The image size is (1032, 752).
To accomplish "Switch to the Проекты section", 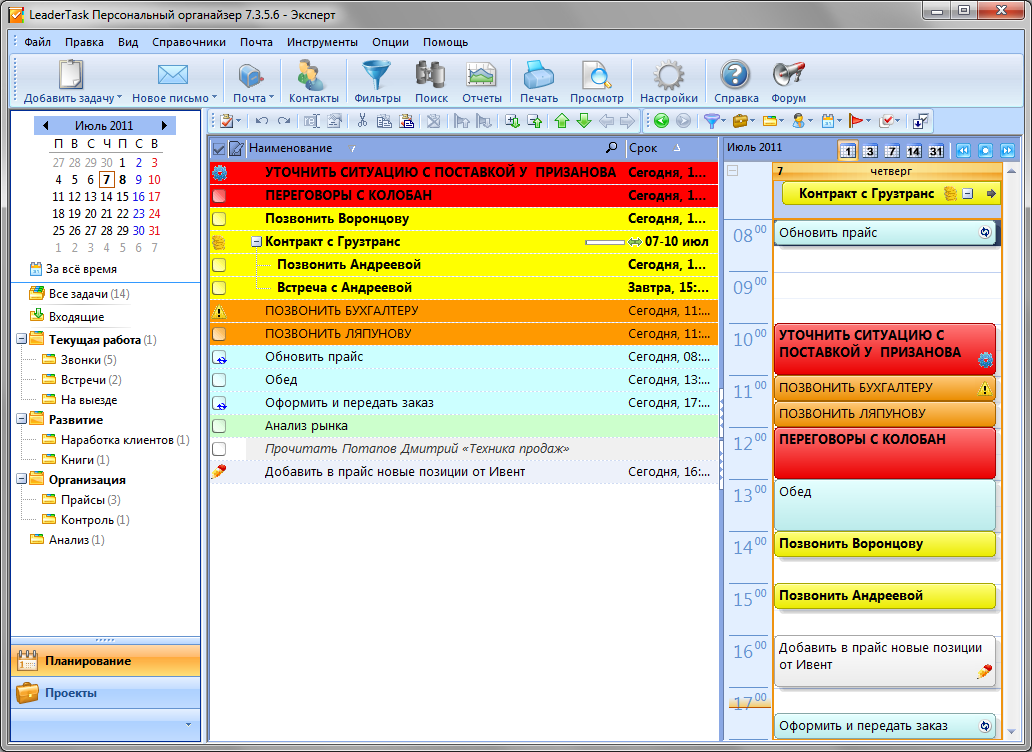I will coord(105,693).
